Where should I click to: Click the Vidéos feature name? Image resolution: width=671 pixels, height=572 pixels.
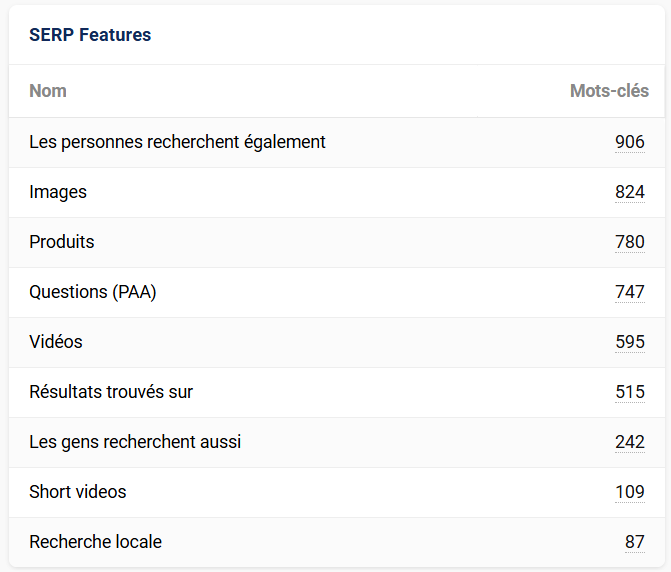(x=56, y=342)
